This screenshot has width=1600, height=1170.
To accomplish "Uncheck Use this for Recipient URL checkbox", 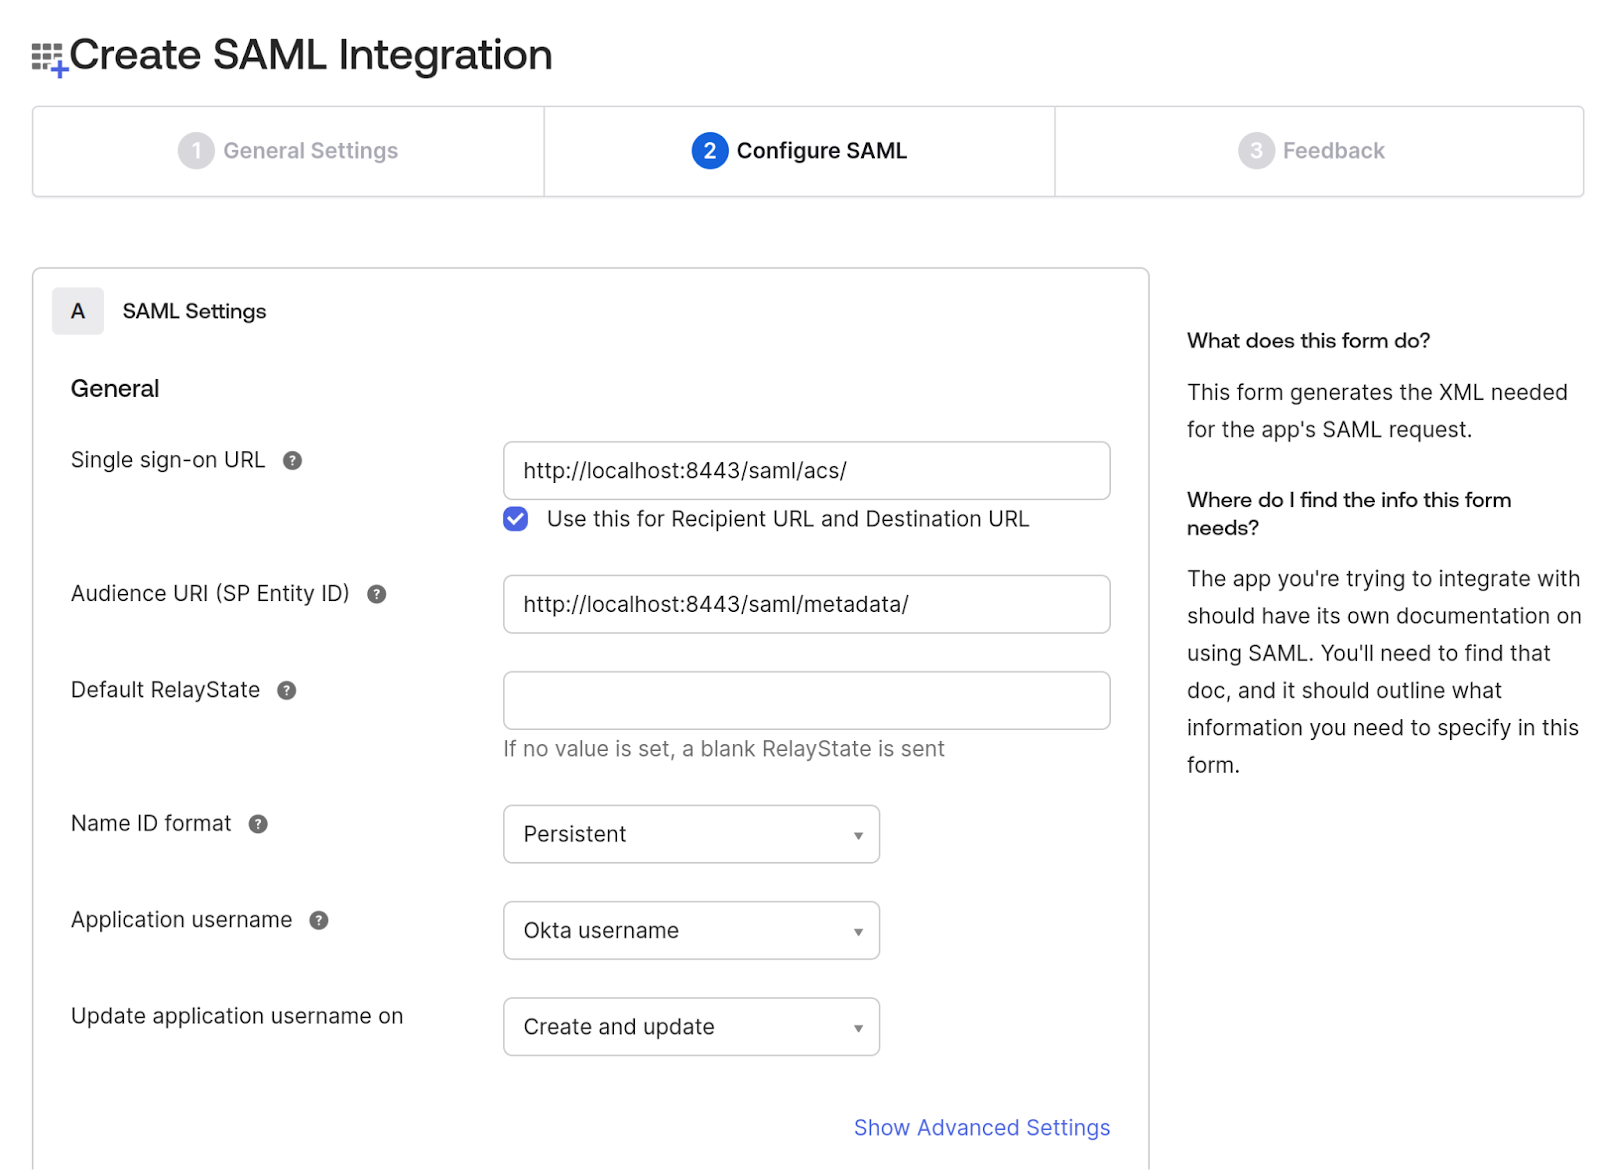I will (515, 519).
